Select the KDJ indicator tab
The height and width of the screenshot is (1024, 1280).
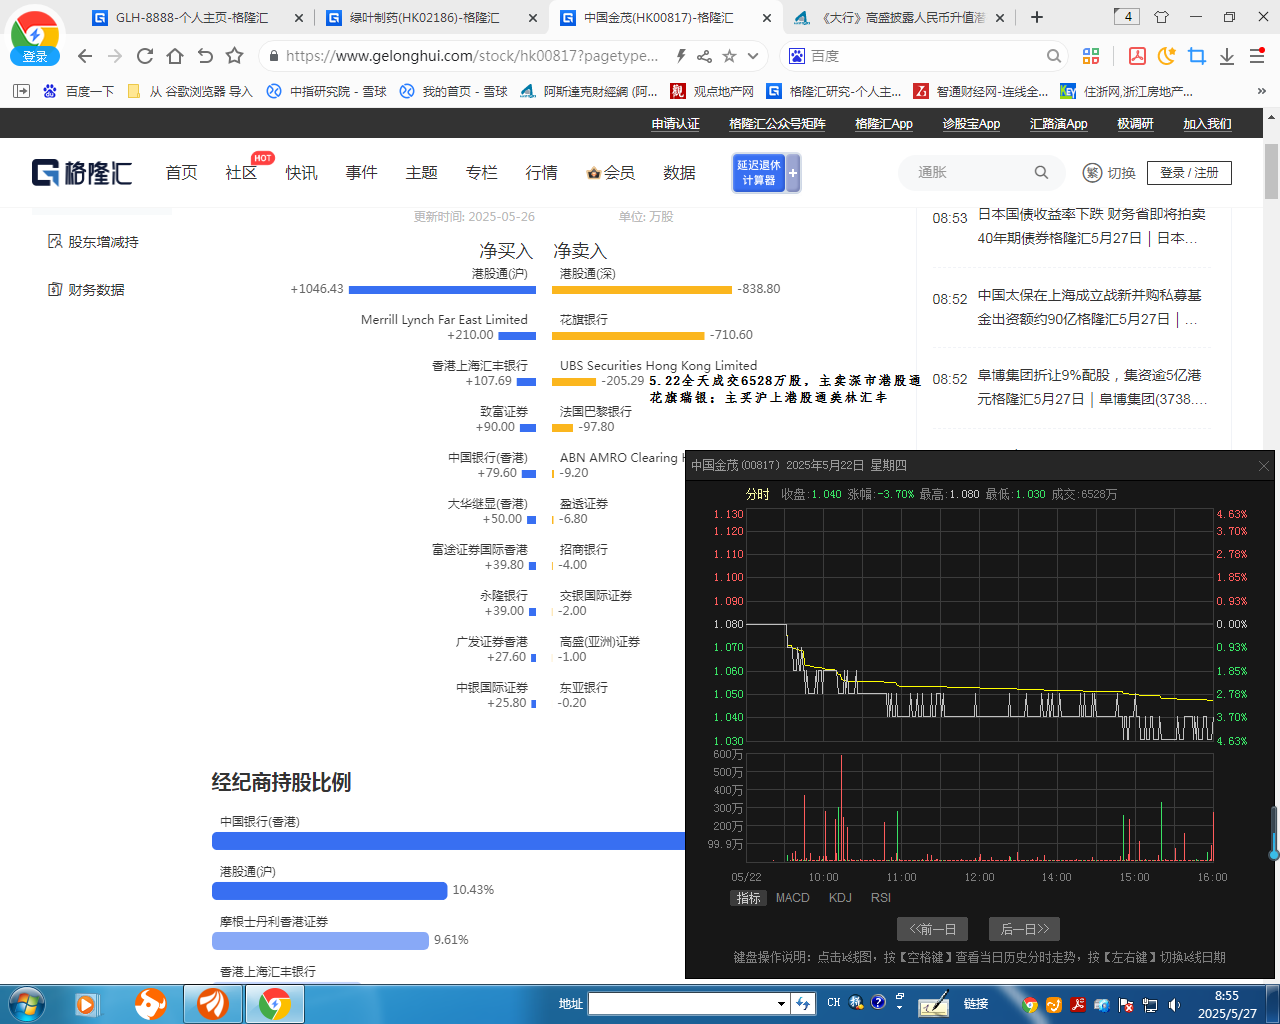pyautogui.click(x=840, y=898)
